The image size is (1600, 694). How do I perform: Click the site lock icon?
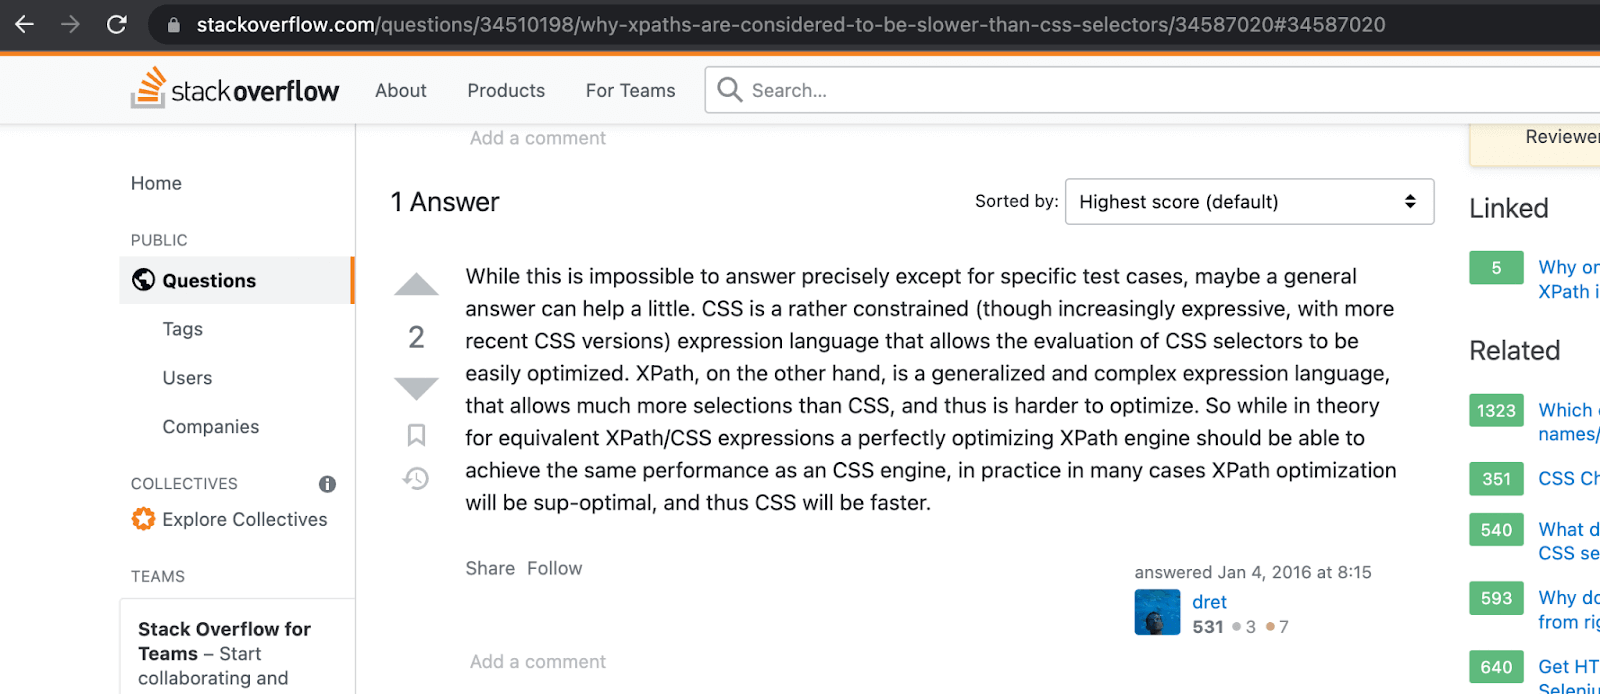(x=174, y=25)
